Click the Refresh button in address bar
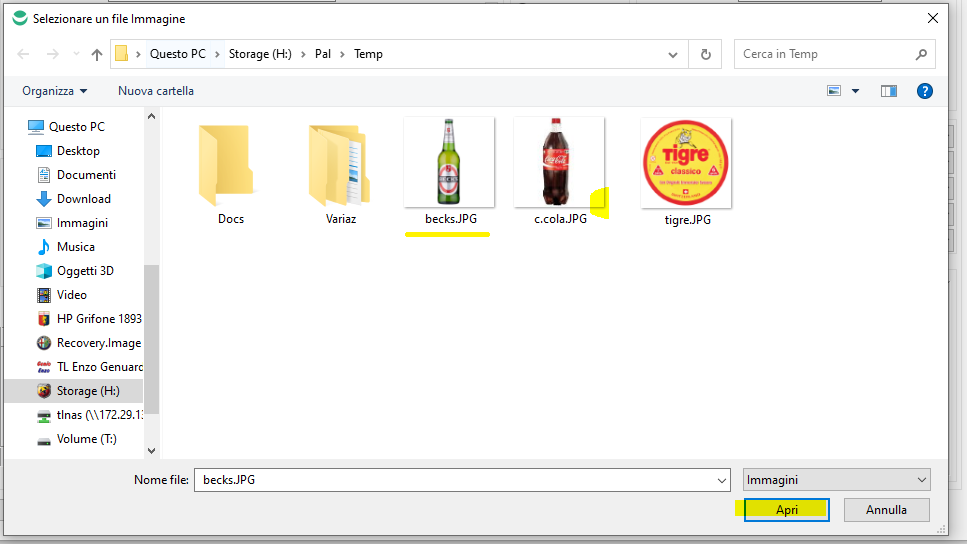Image resolution: width=976 pixels, height=548 pixels. pyautogui.click(x=706, y=54)
